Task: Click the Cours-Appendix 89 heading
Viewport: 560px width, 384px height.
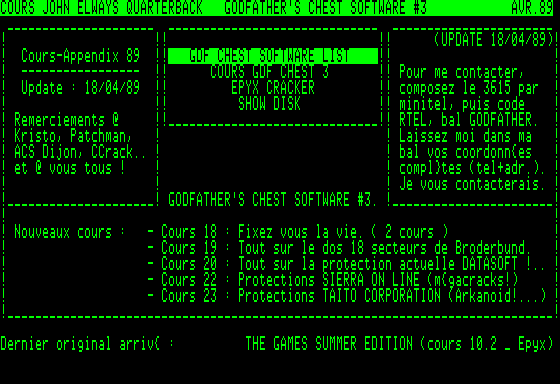Action: point(80,56)
